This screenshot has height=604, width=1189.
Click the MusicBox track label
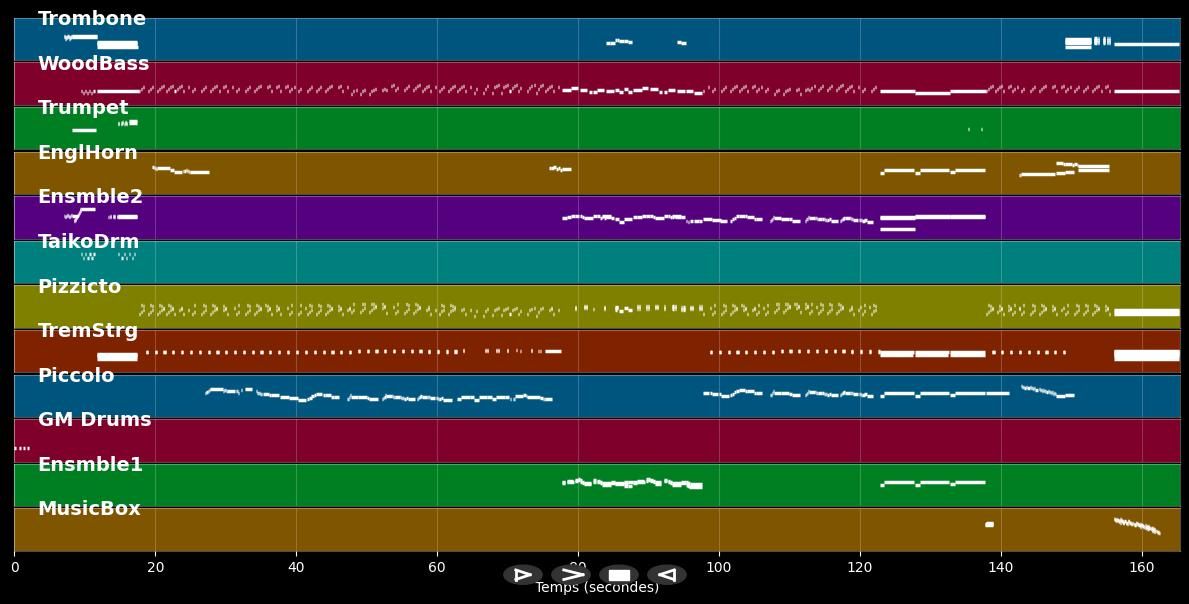(89, 508)
